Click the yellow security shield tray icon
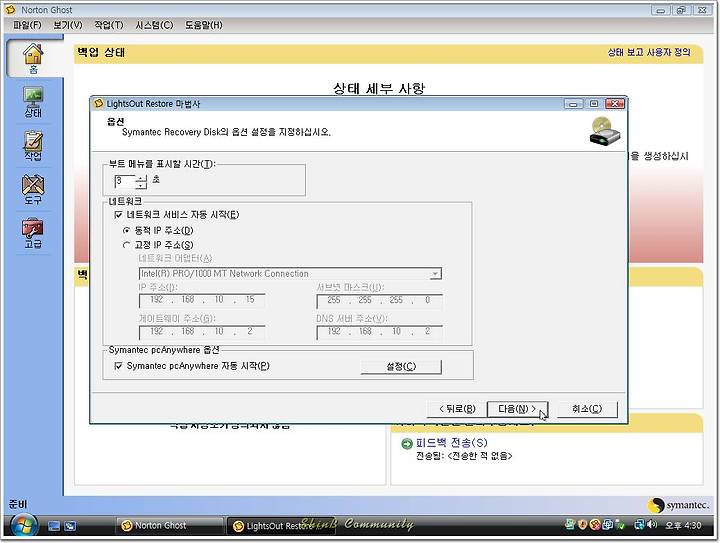 pyautogui.click(x=582, y=524)
